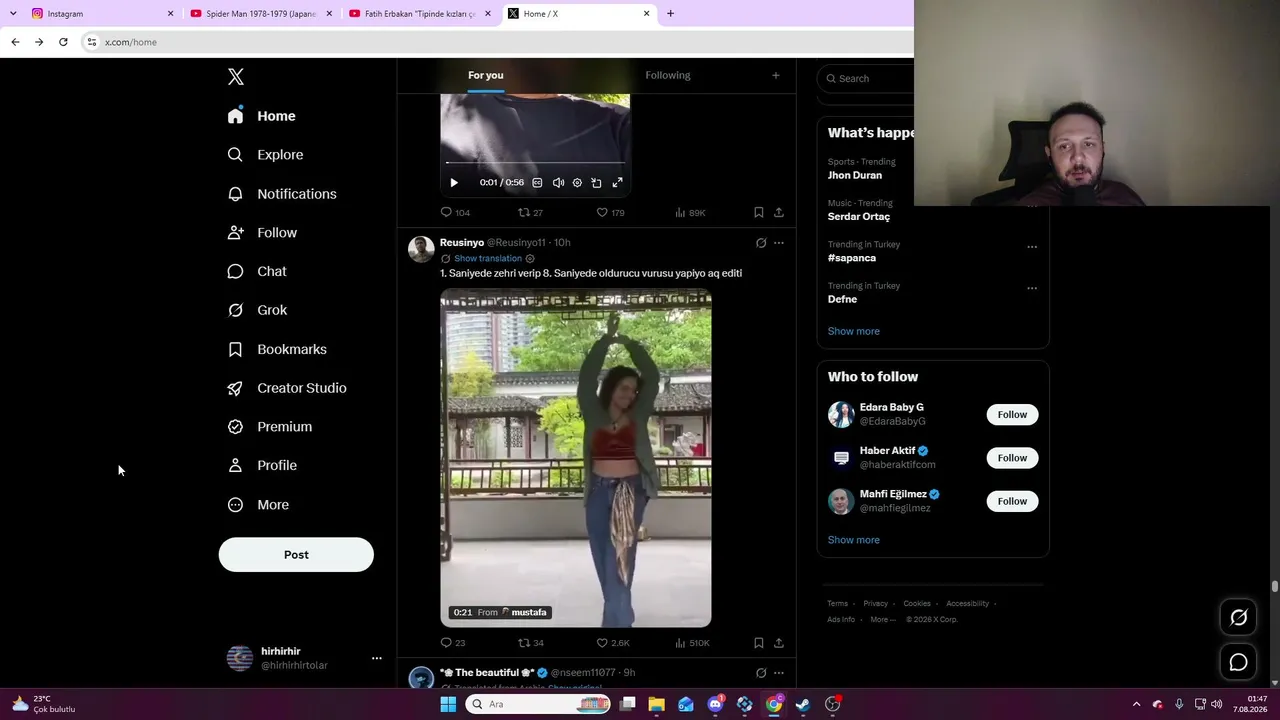Viewport: 1280px width, 720px height.
Task: Open the Windows Start menu
Action: click(448, 704)
